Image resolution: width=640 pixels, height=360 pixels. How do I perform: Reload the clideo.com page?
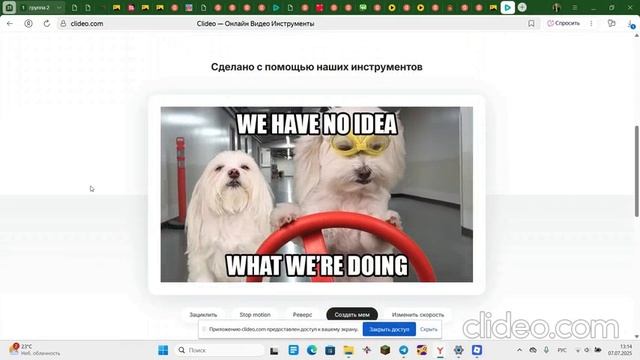[x=47, y=24]
